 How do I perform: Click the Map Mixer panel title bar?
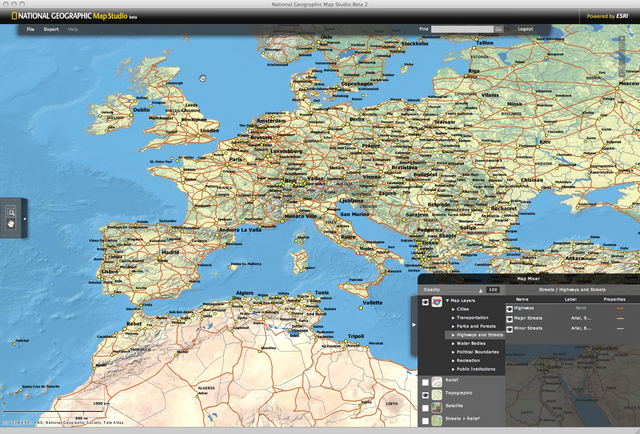click(x=529, y=279)
